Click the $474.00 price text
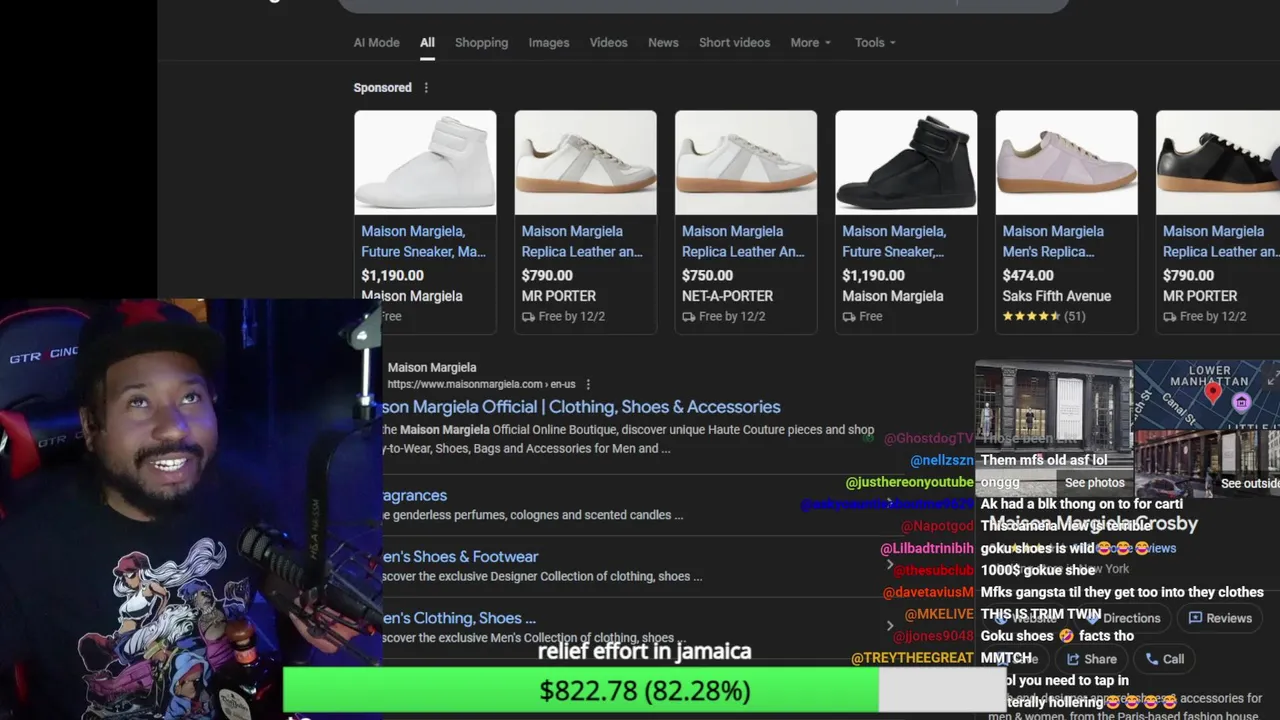 click(1028, 275)
